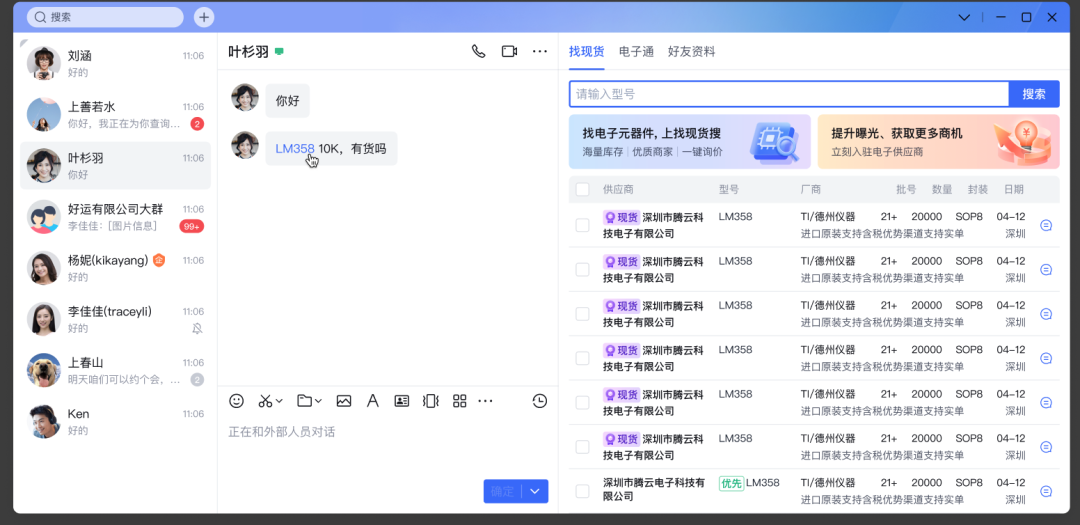Expand the dropdown arrow next to 确定 button
Image resolution: width=1080 pixels, height=525 pixels.
(535, 491)
